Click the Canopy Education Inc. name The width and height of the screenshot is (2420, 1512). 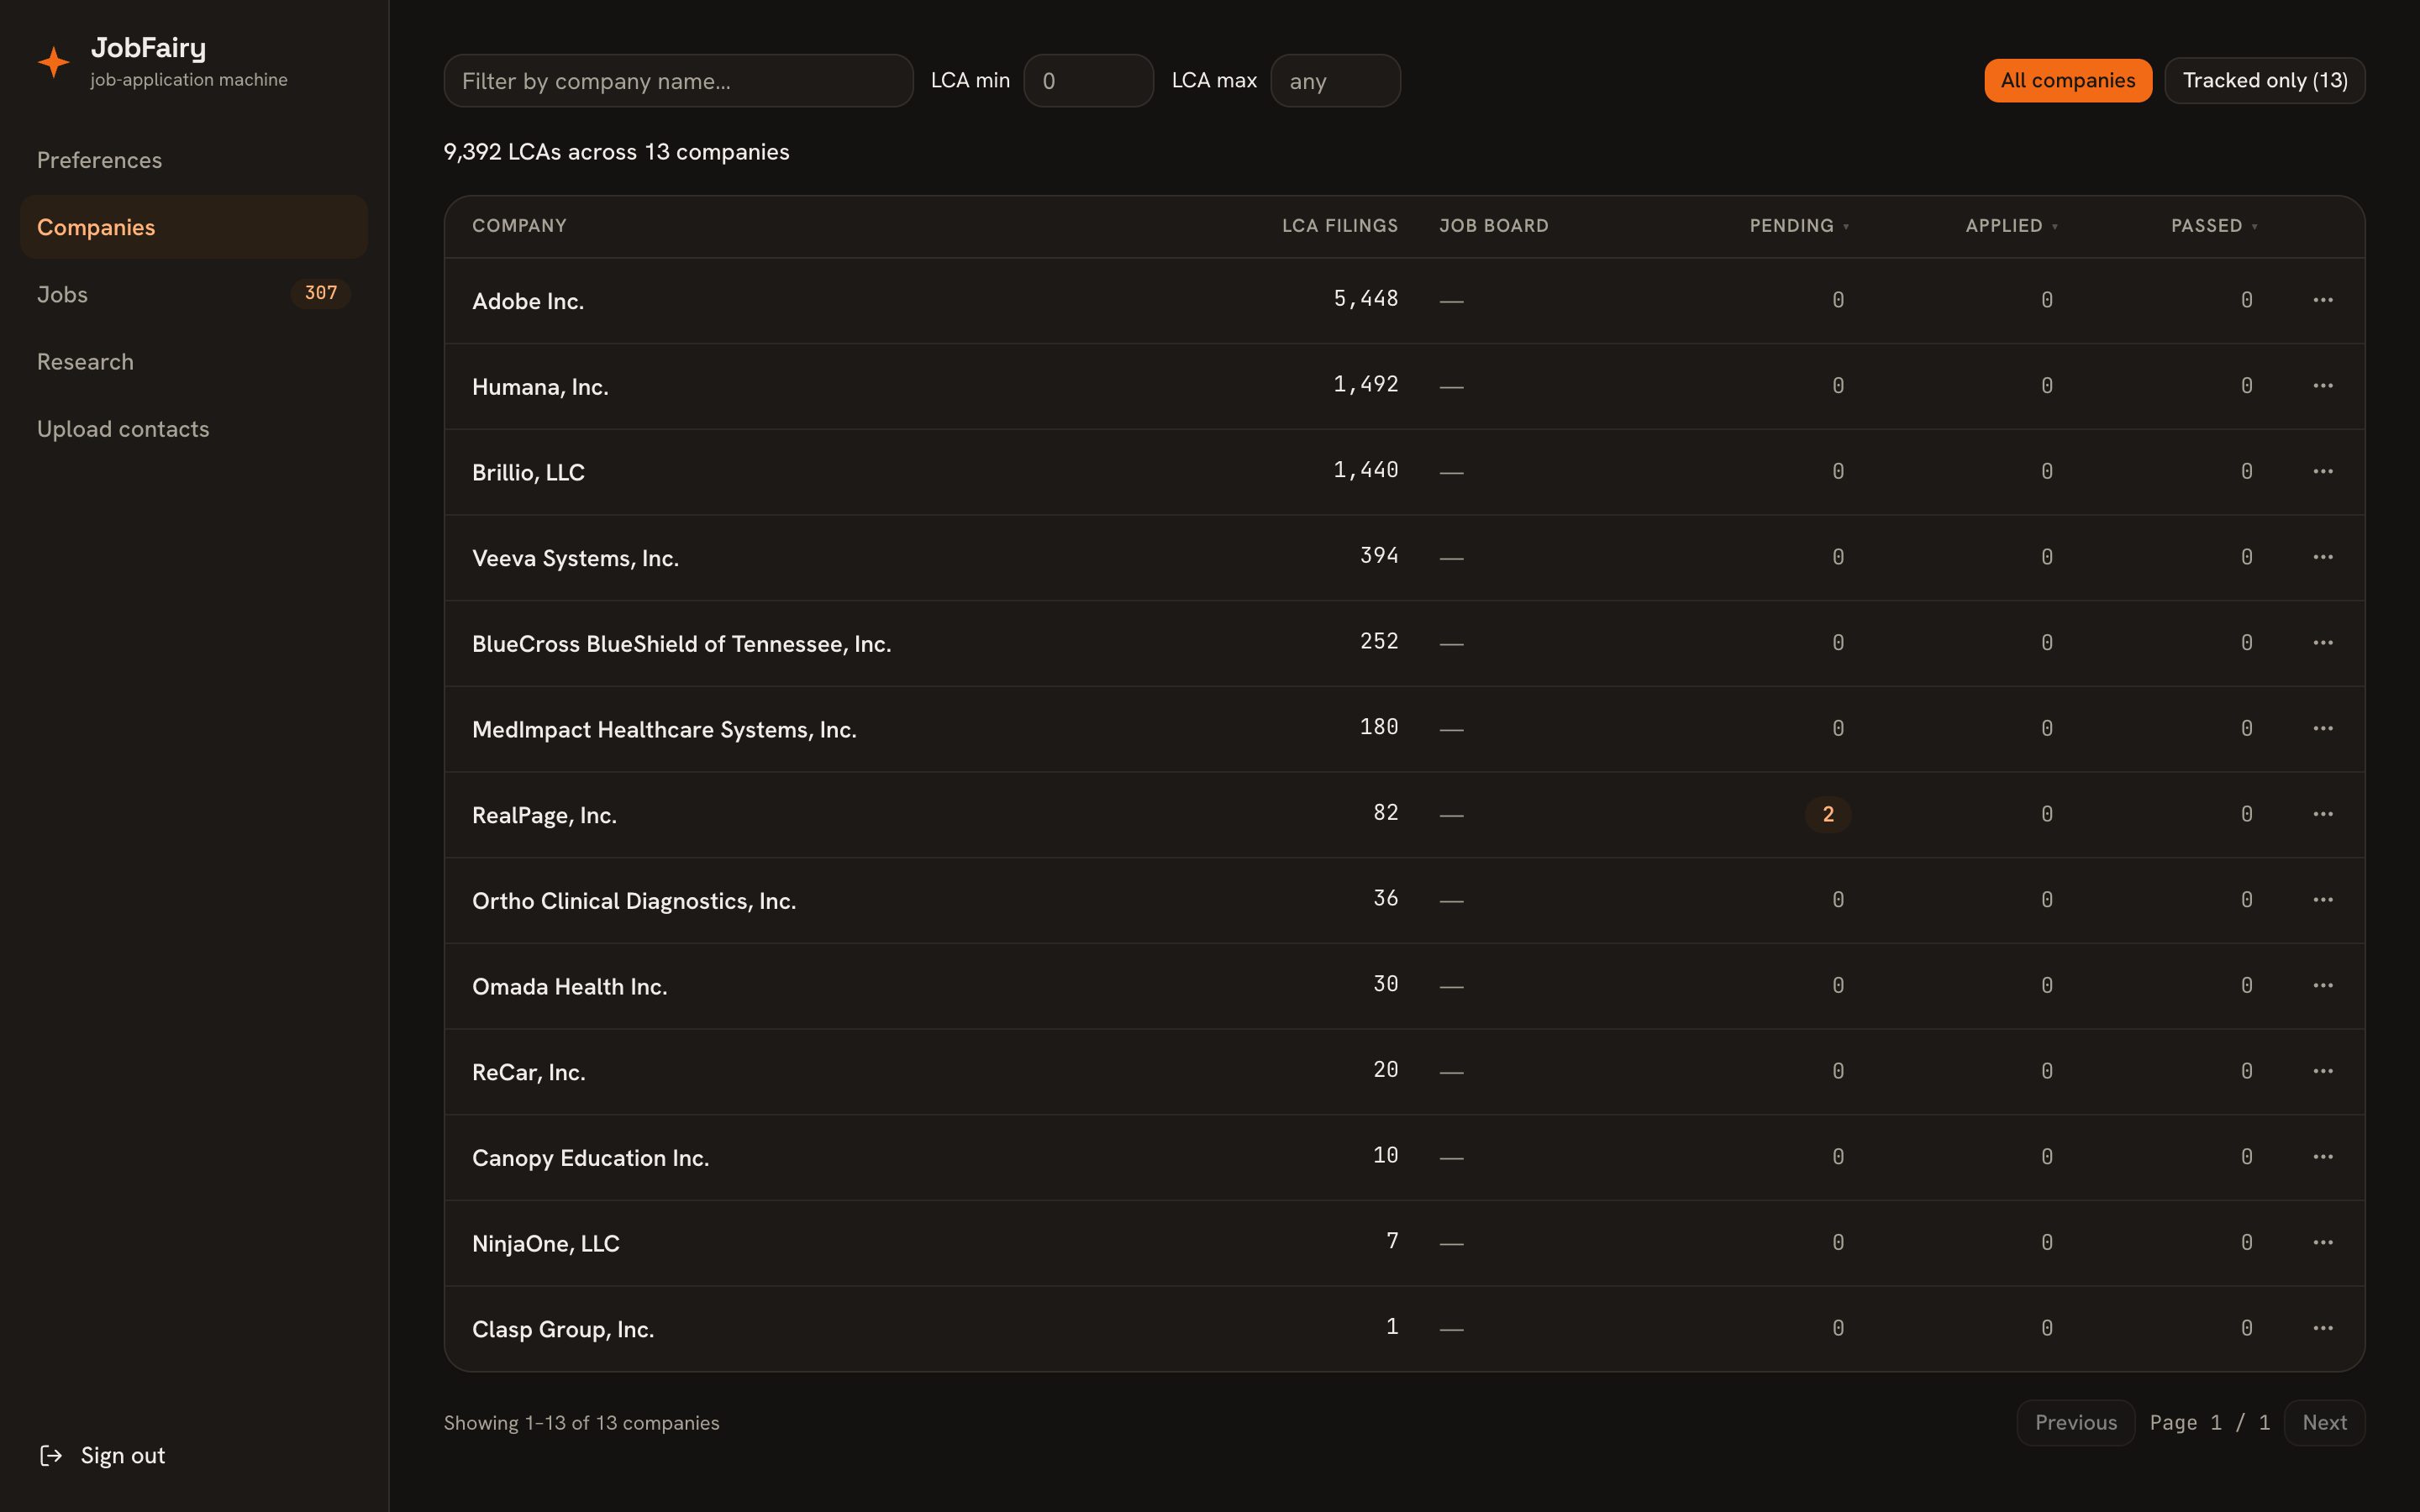[x=590, y=1158]
